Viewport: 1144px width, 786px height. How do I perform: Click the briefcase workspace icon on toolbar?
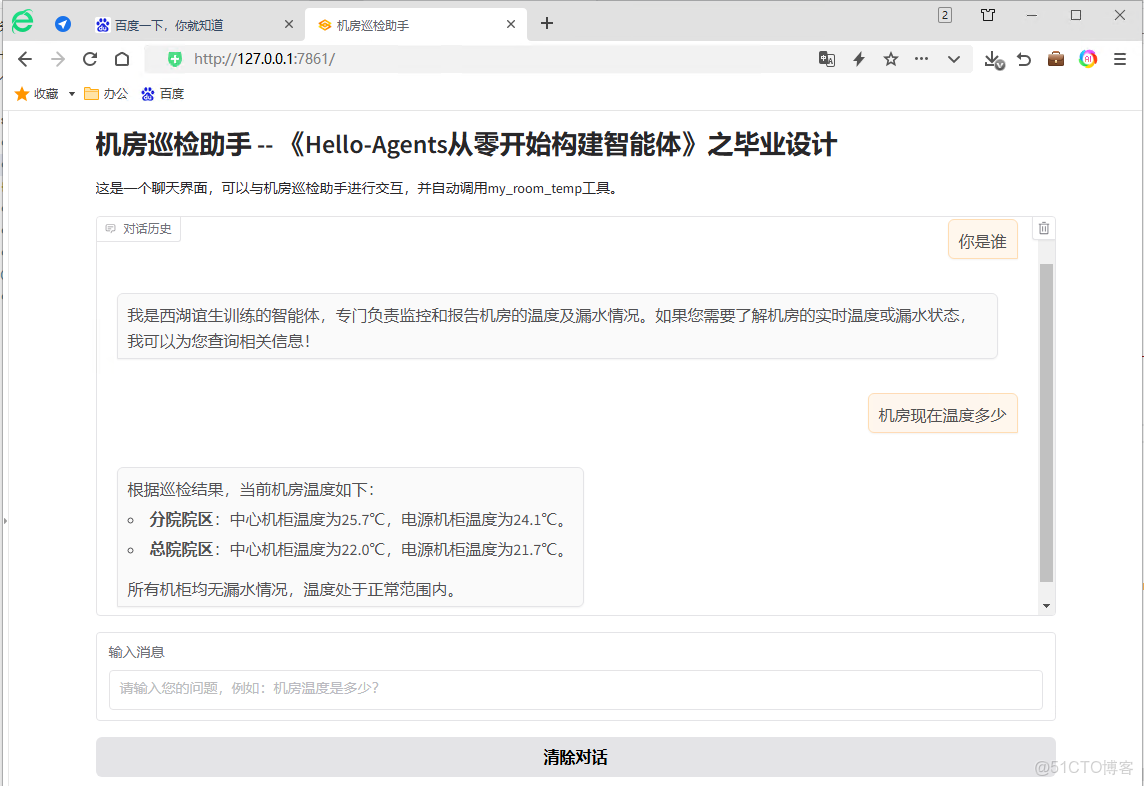[x=1055, y=59]
